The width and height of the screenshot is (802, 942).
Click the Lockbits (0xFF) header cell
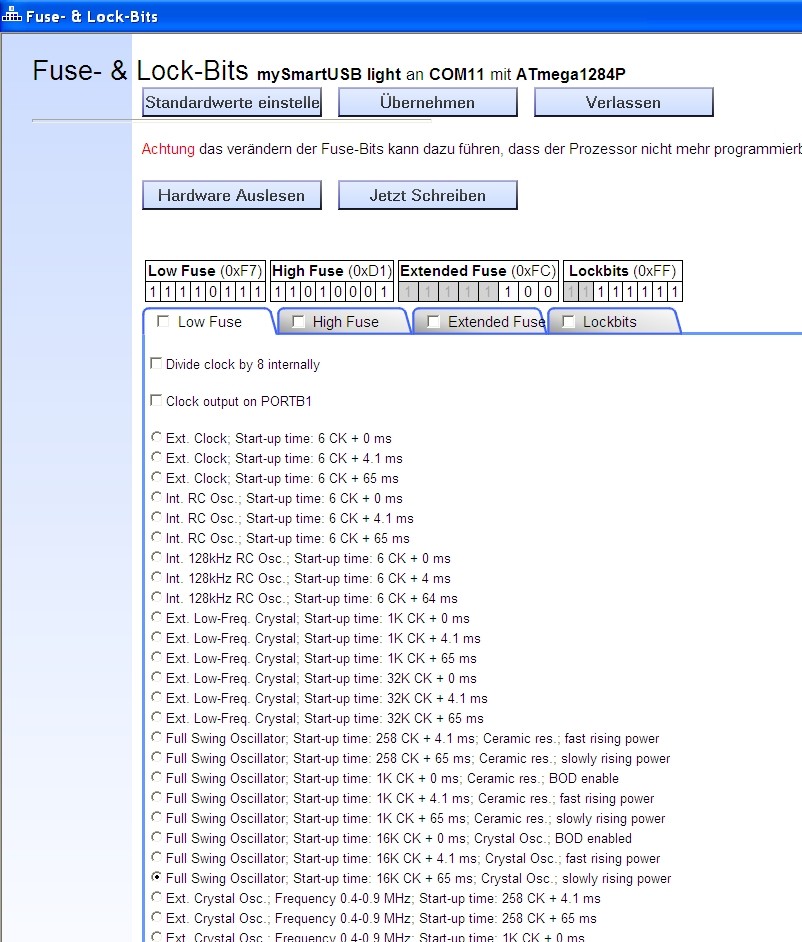(x=622, y=271)
